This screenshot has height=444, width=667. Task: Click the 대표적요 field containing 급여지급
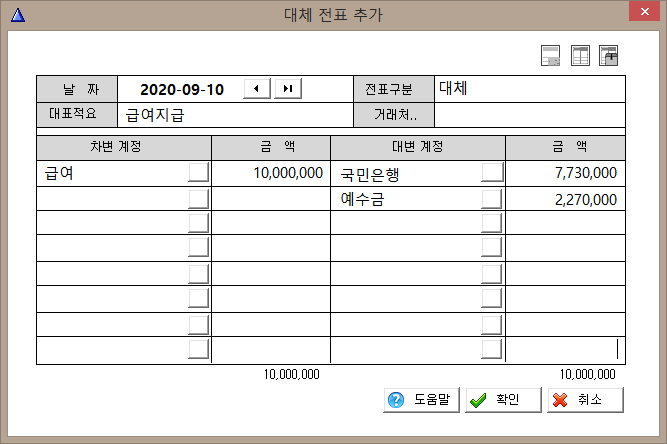pos(235,115)
